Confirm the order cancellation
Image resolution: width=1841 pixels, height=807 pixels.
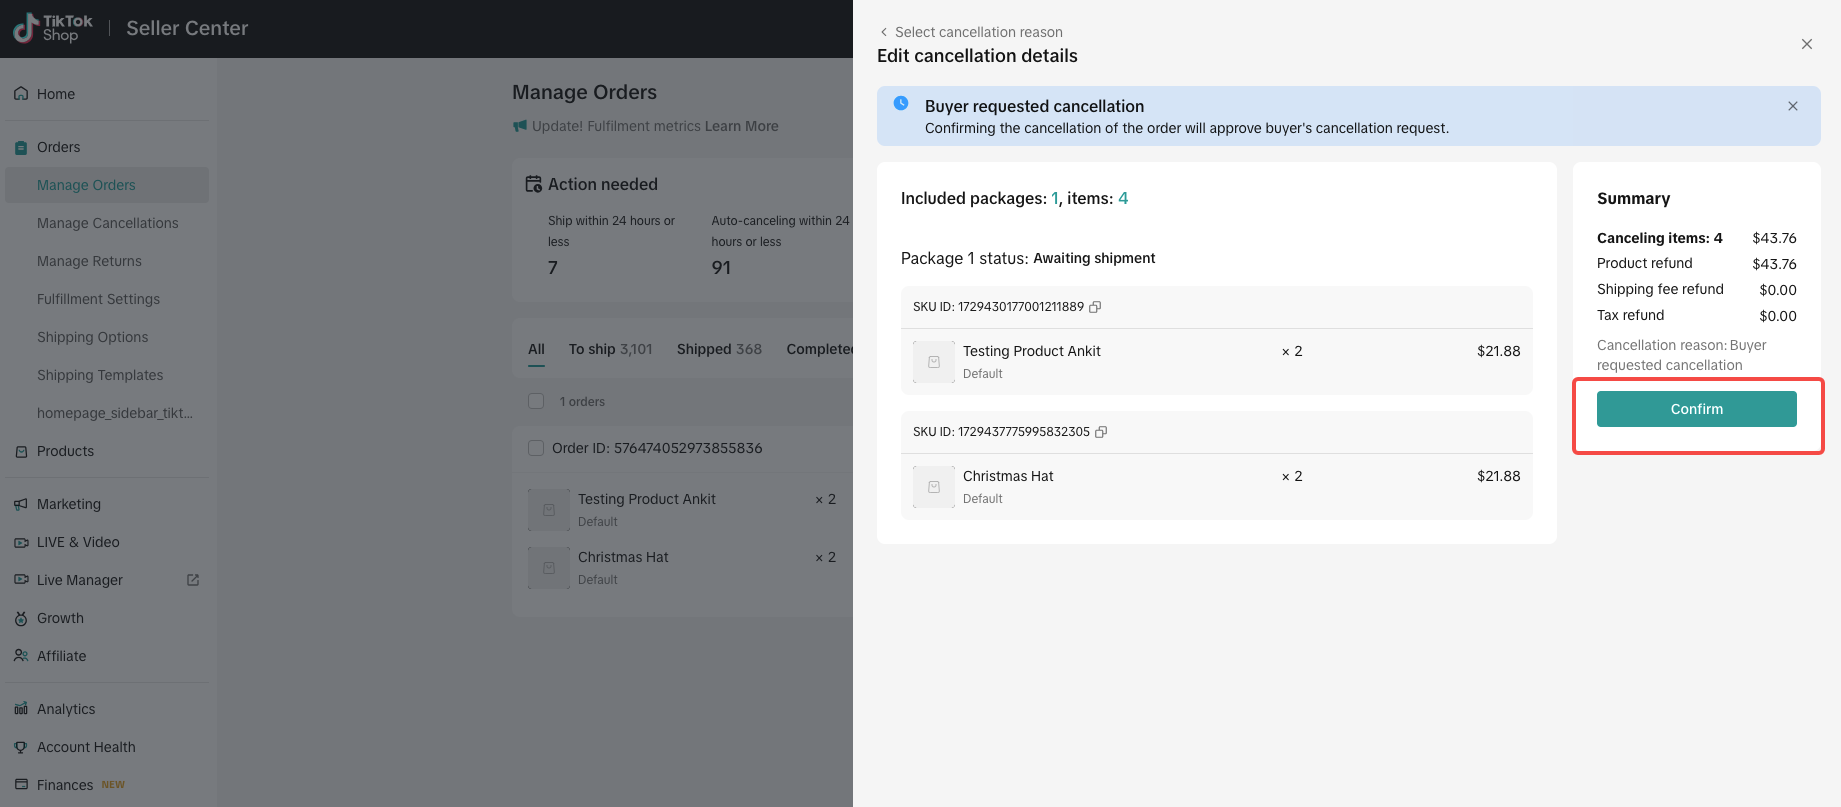coord(1696,409)
